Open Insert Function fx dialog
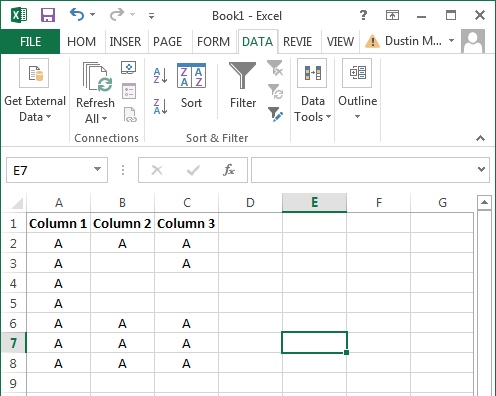Screen dimensions: 496x396 click(229, 170)
